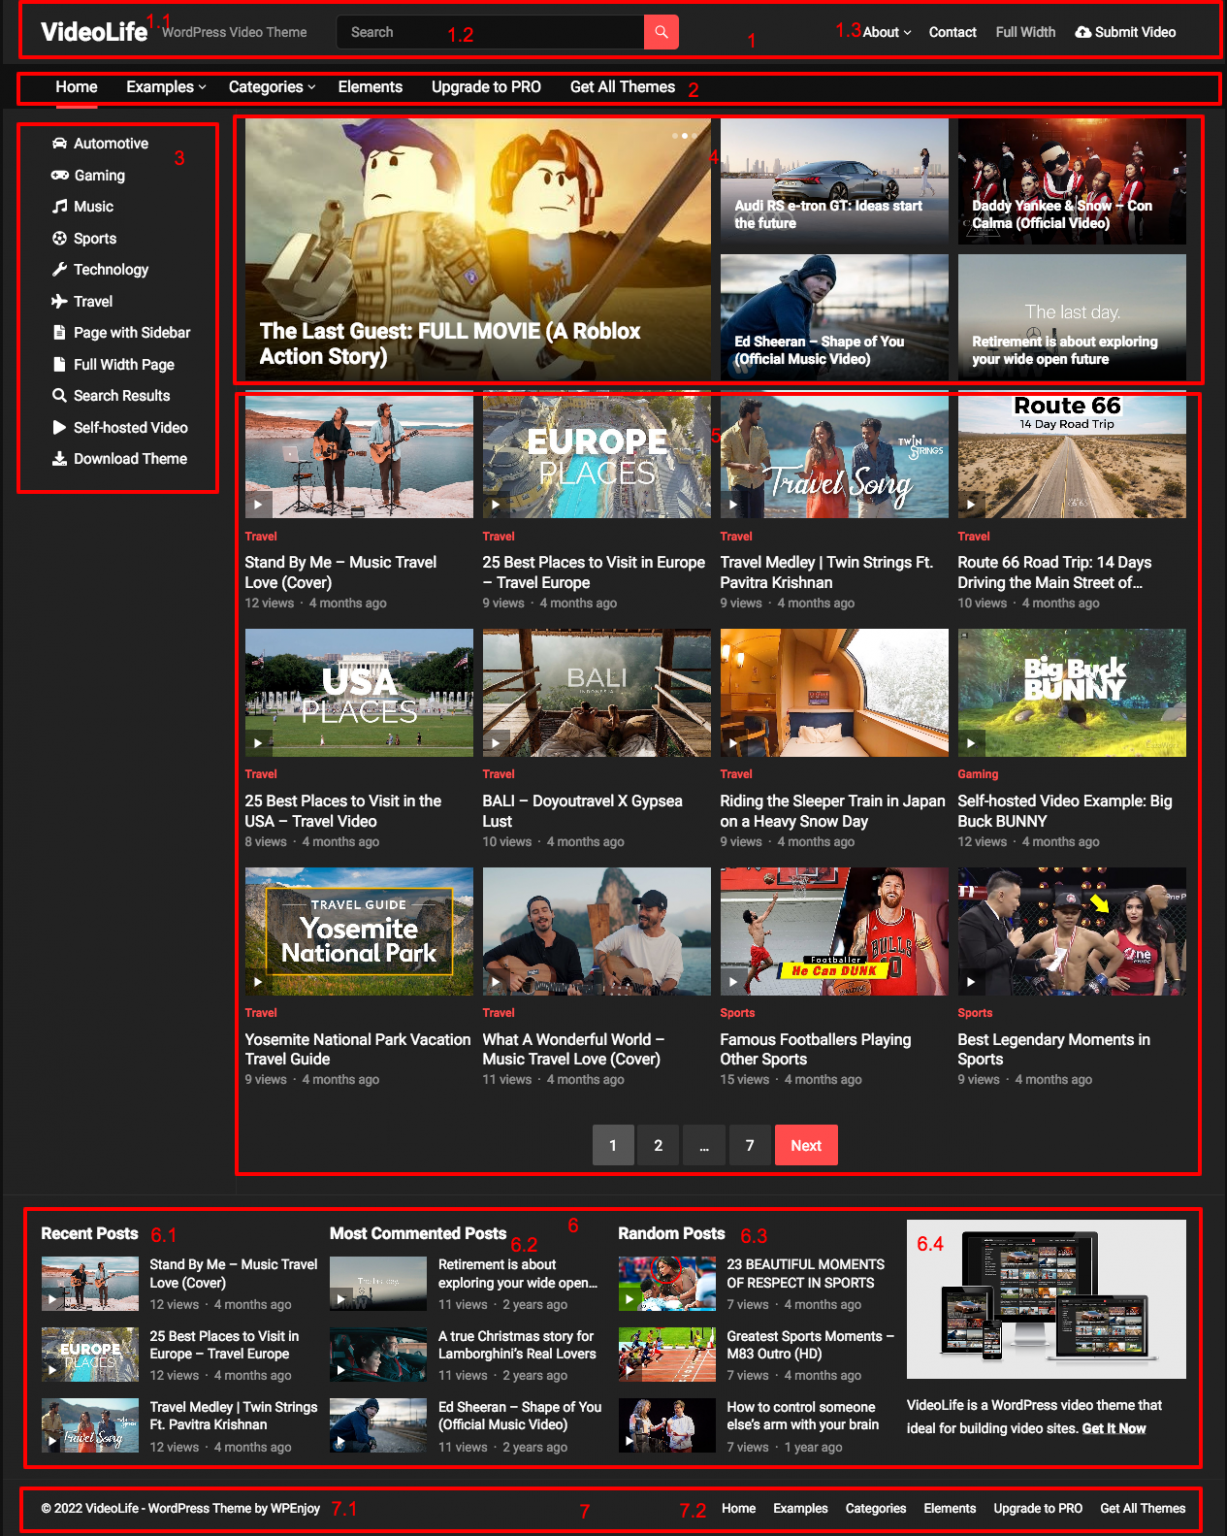Select the Music note icon in sidebar
Image resolution: width=1227 pixels, height=1536 pixels.
(60, 206)
